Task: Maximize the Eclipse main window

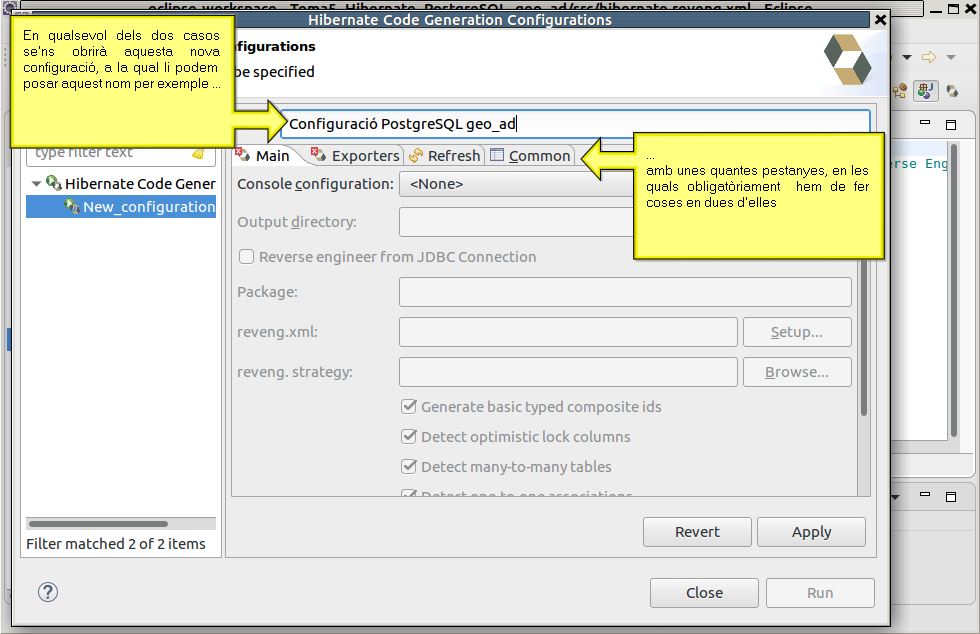Action: (x=953, y=9)
